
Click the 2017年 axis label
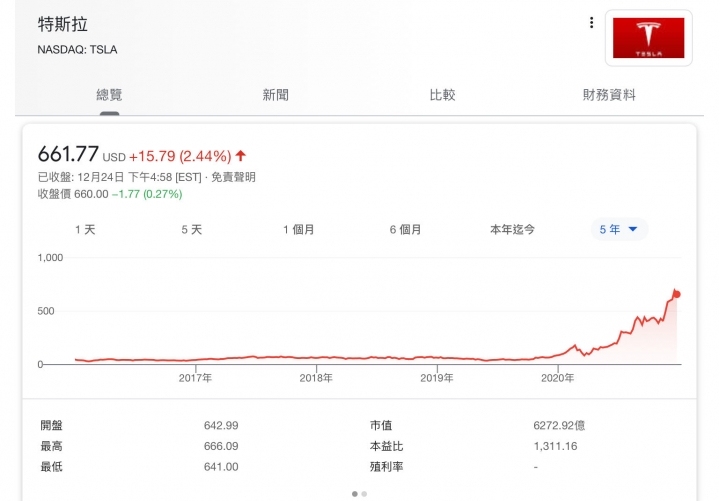[195, 378]
